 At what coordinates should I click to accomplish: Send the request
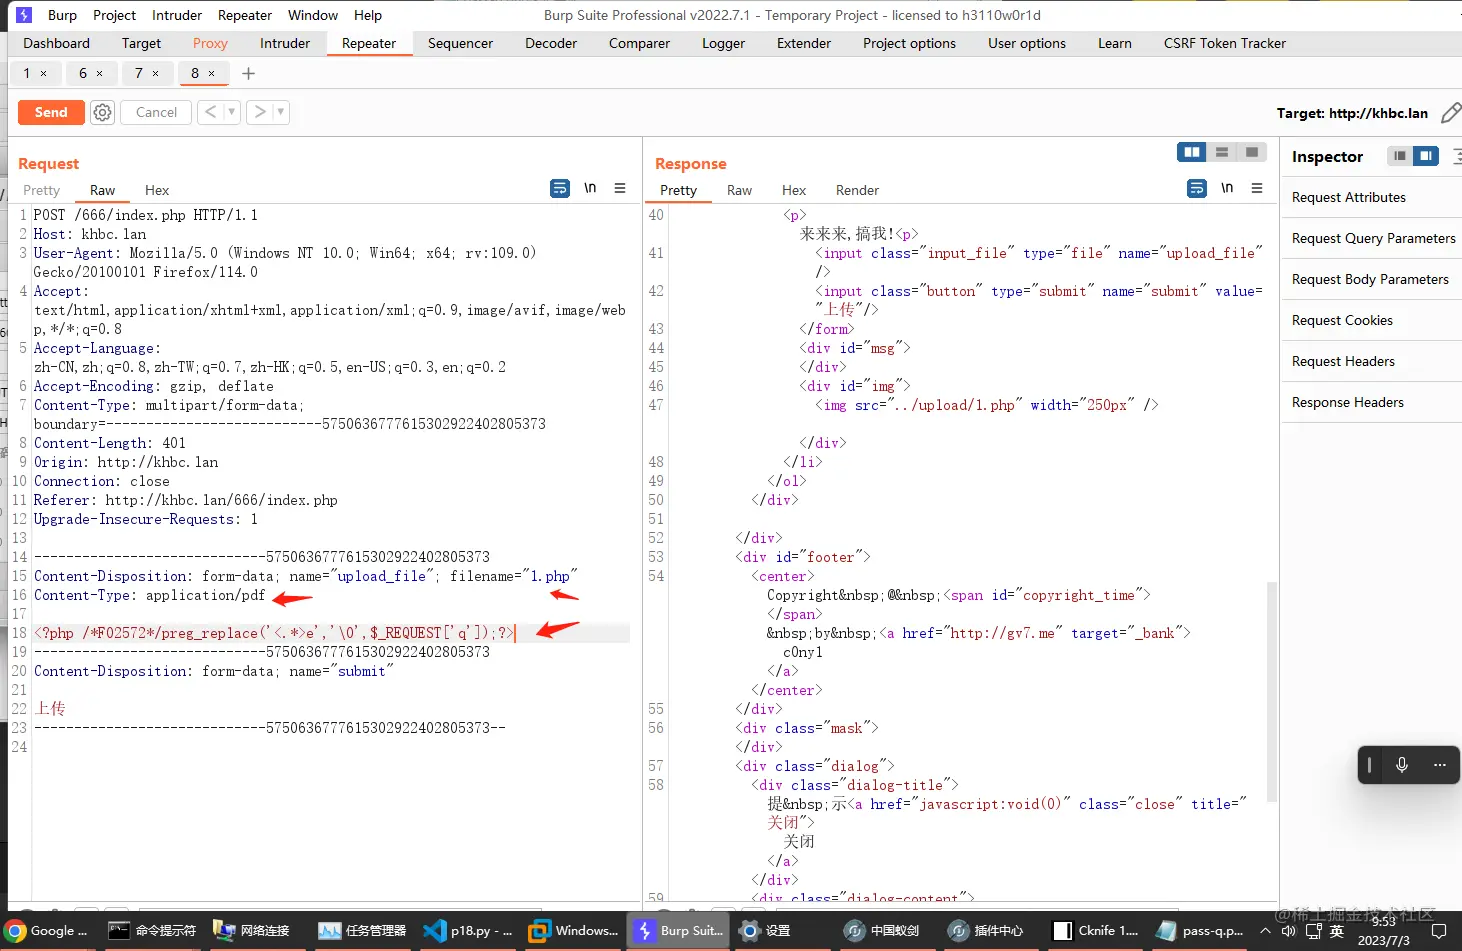(51, 112)
